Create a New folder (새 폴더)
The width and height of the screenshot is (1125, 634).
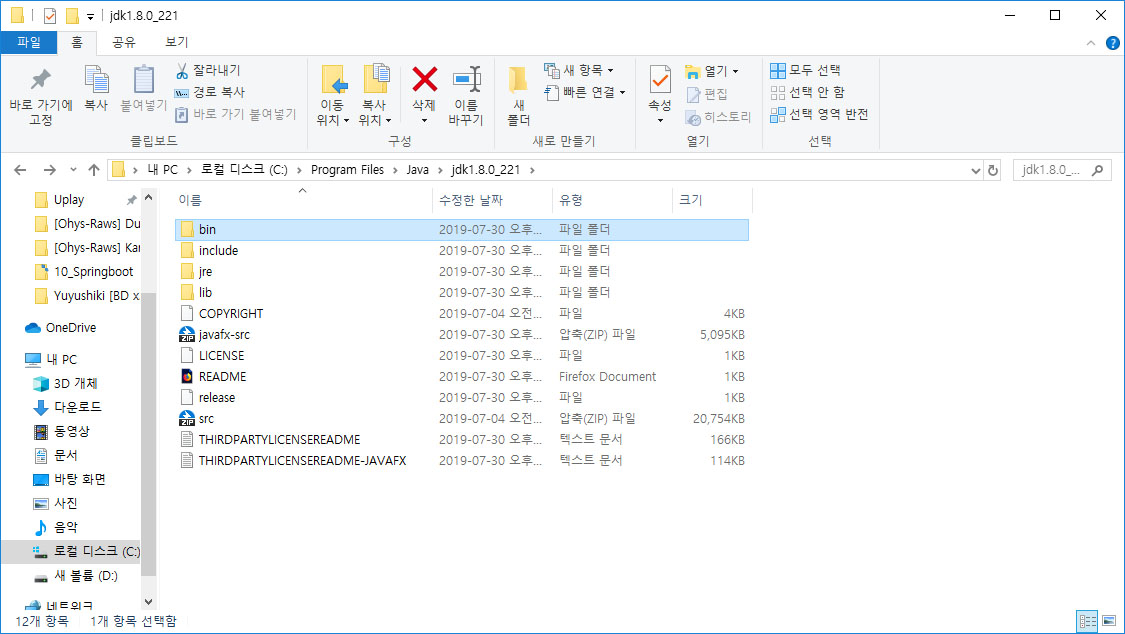[519, 96]
